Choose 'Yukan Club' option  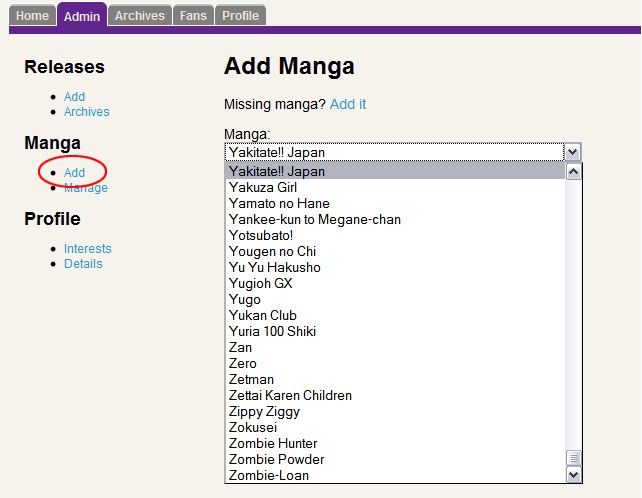pos(395,315)
